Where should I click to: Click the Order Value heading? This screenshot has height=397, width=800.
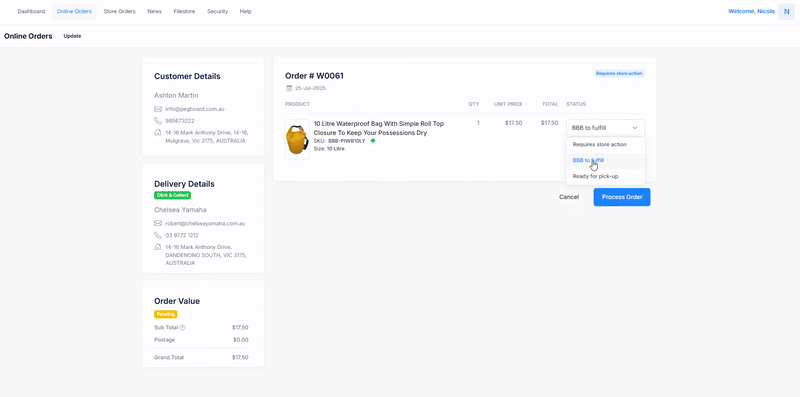(x=177, y=301)
